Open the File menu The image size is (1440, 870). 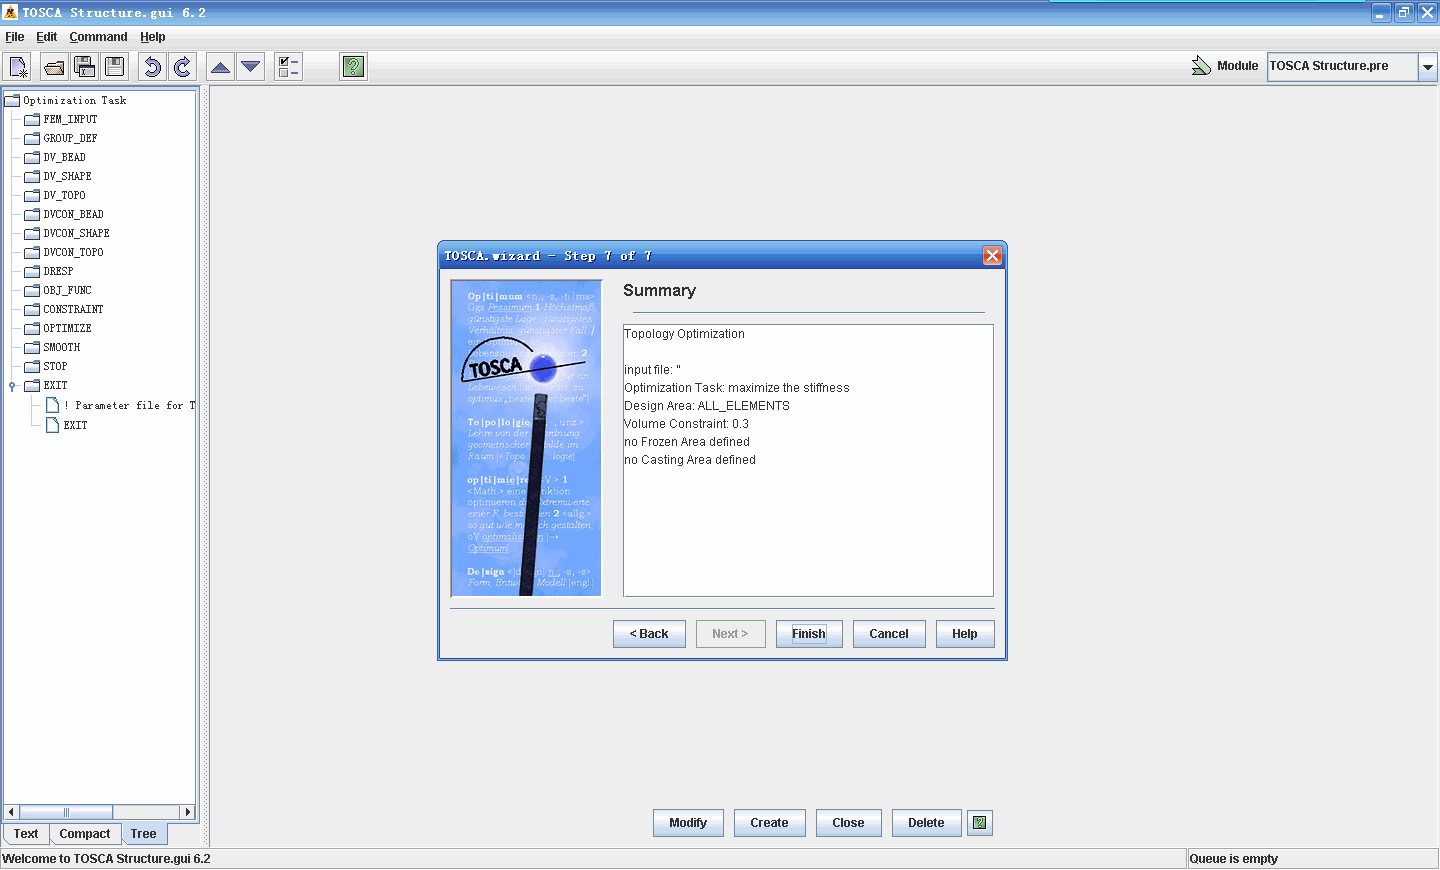[15, 37]
